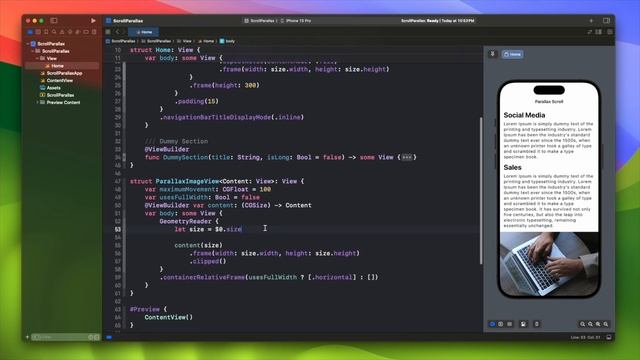Run the project with the play button
640x360 pixels.
pyautogui.click(x=93, y=20)
